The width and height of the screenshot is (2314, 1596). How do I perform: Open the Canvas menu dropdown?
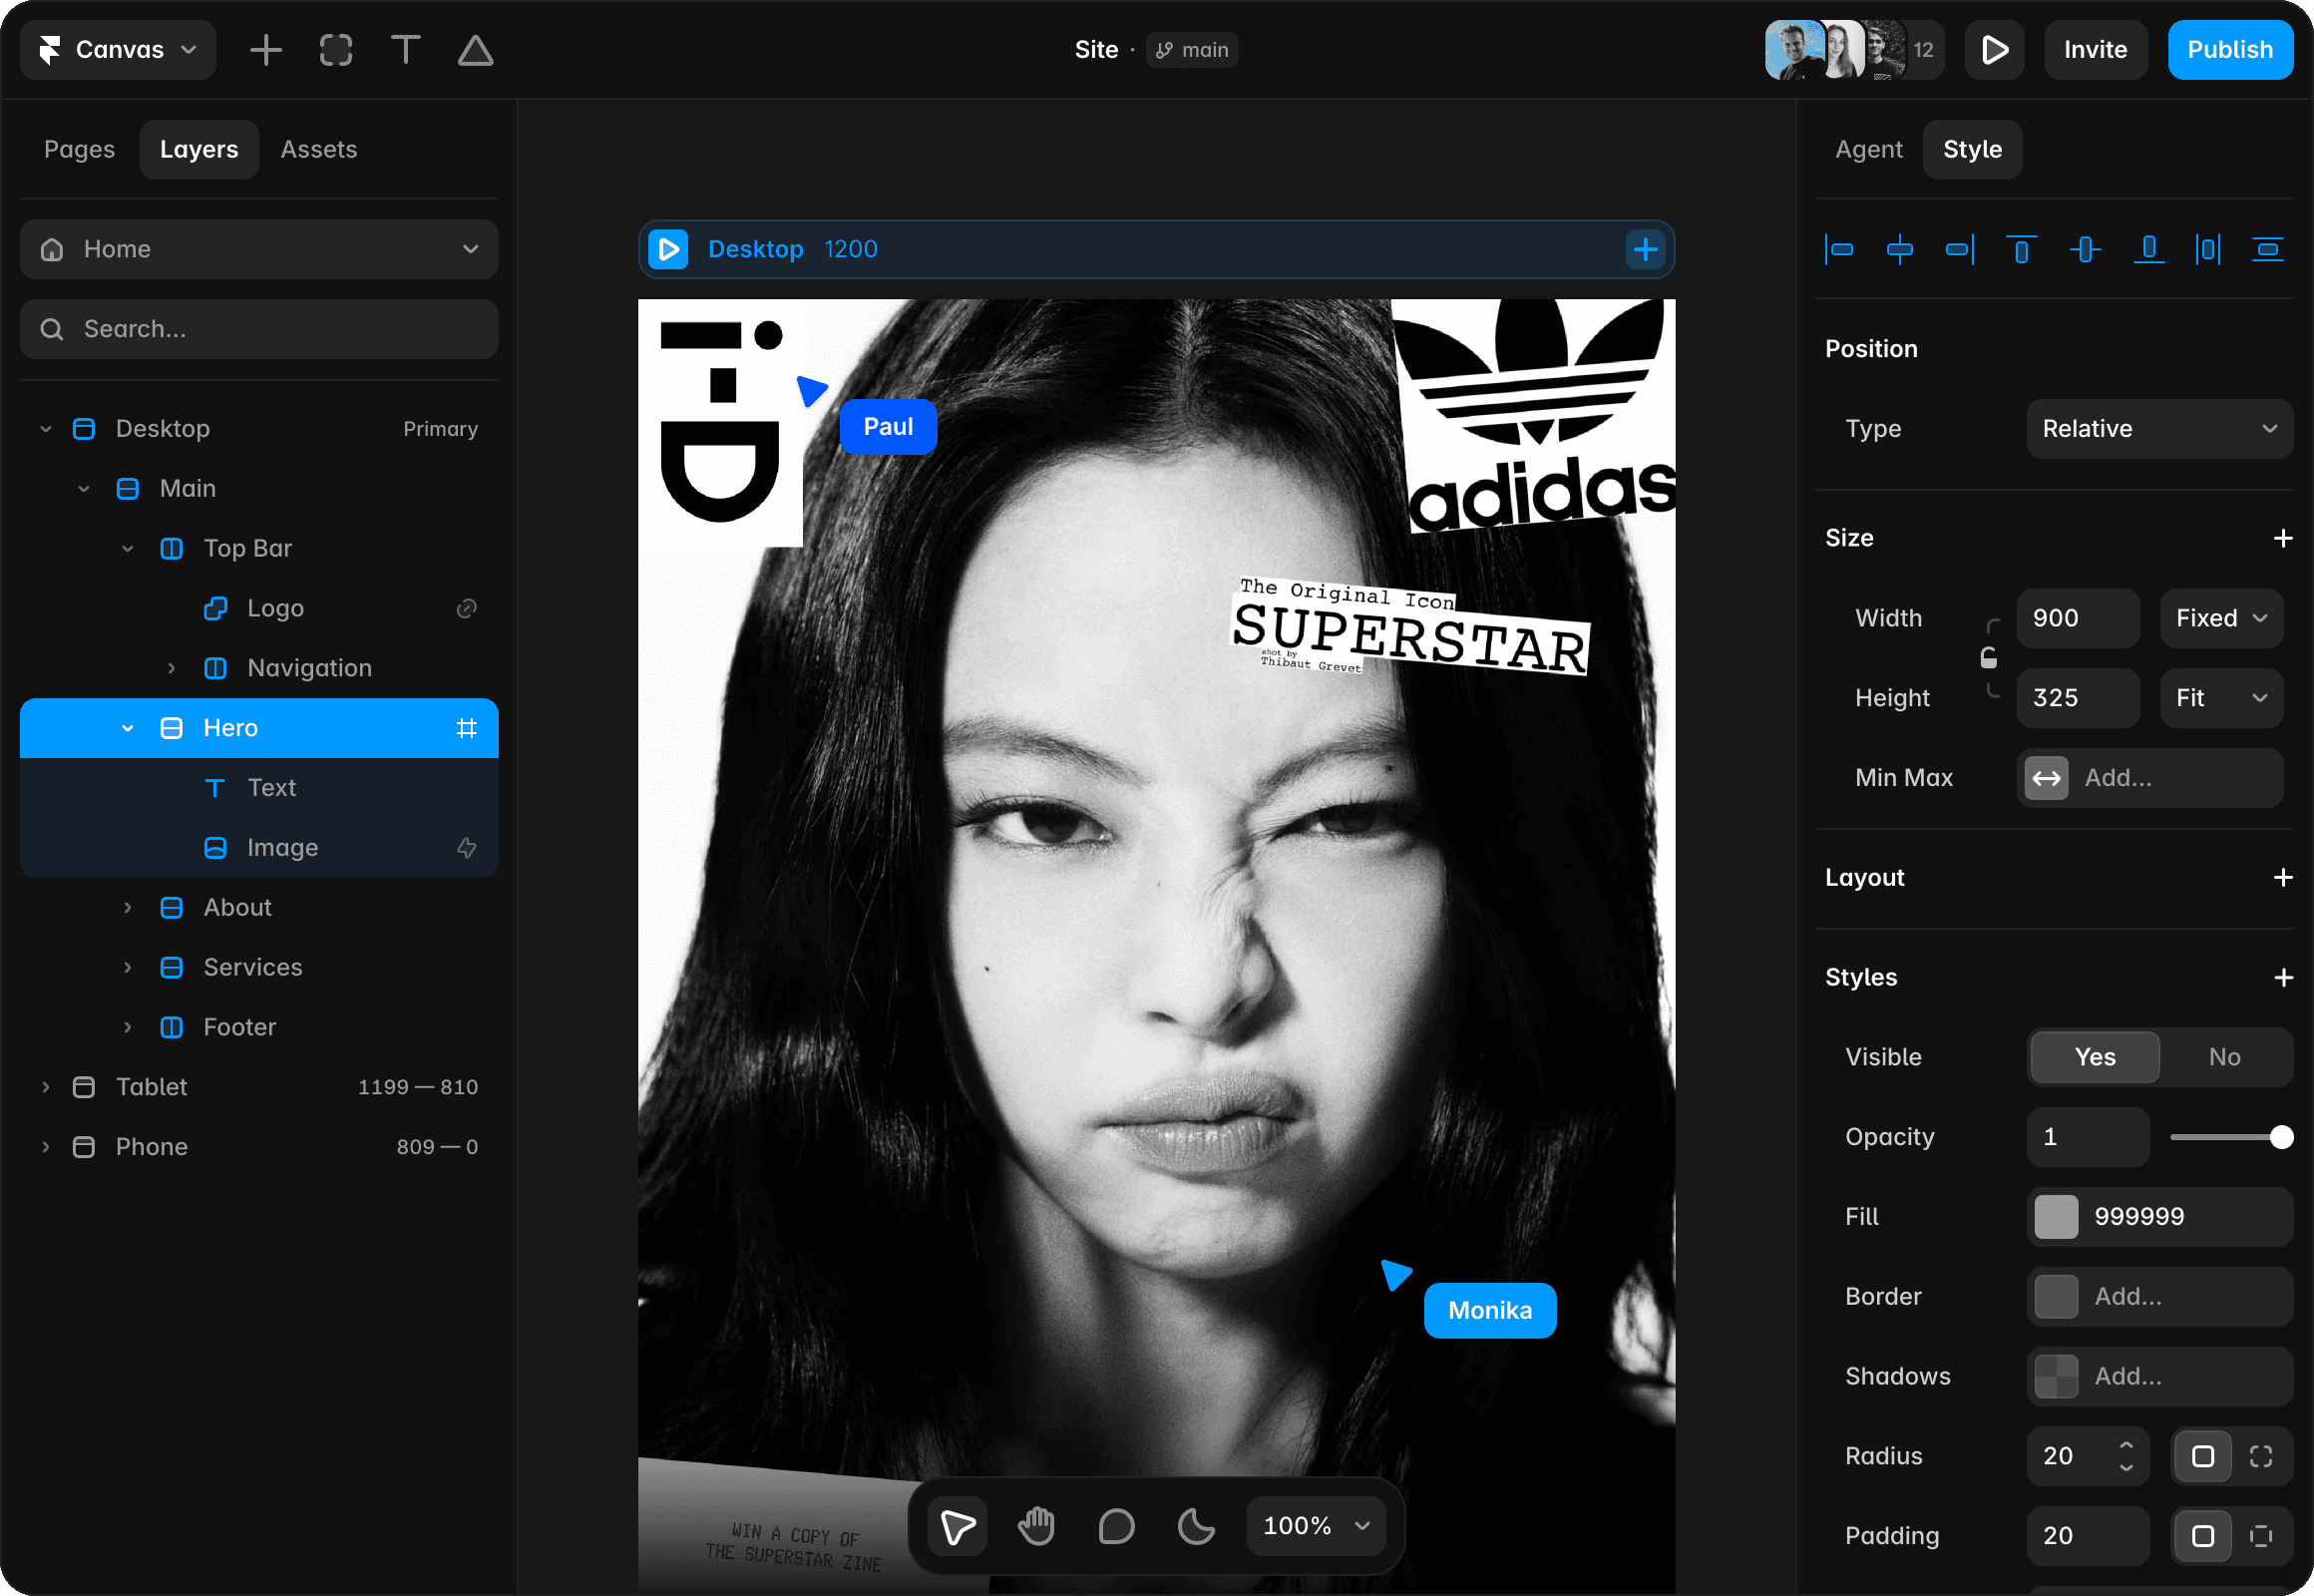click(x=118, y=50)
